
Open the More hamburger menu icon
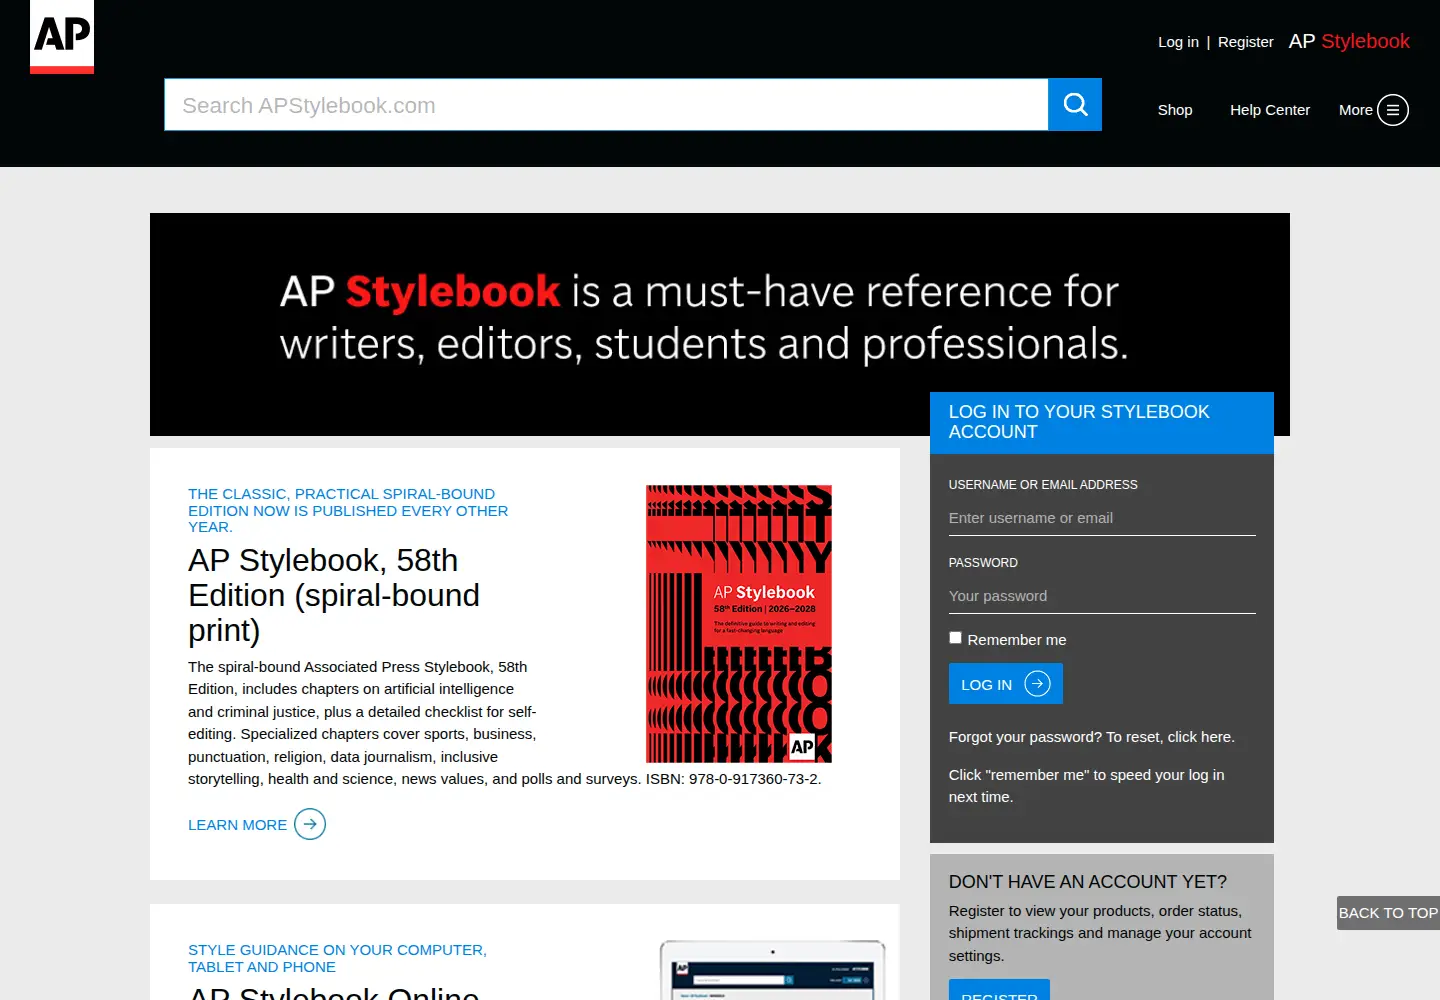pos(1393,110)
